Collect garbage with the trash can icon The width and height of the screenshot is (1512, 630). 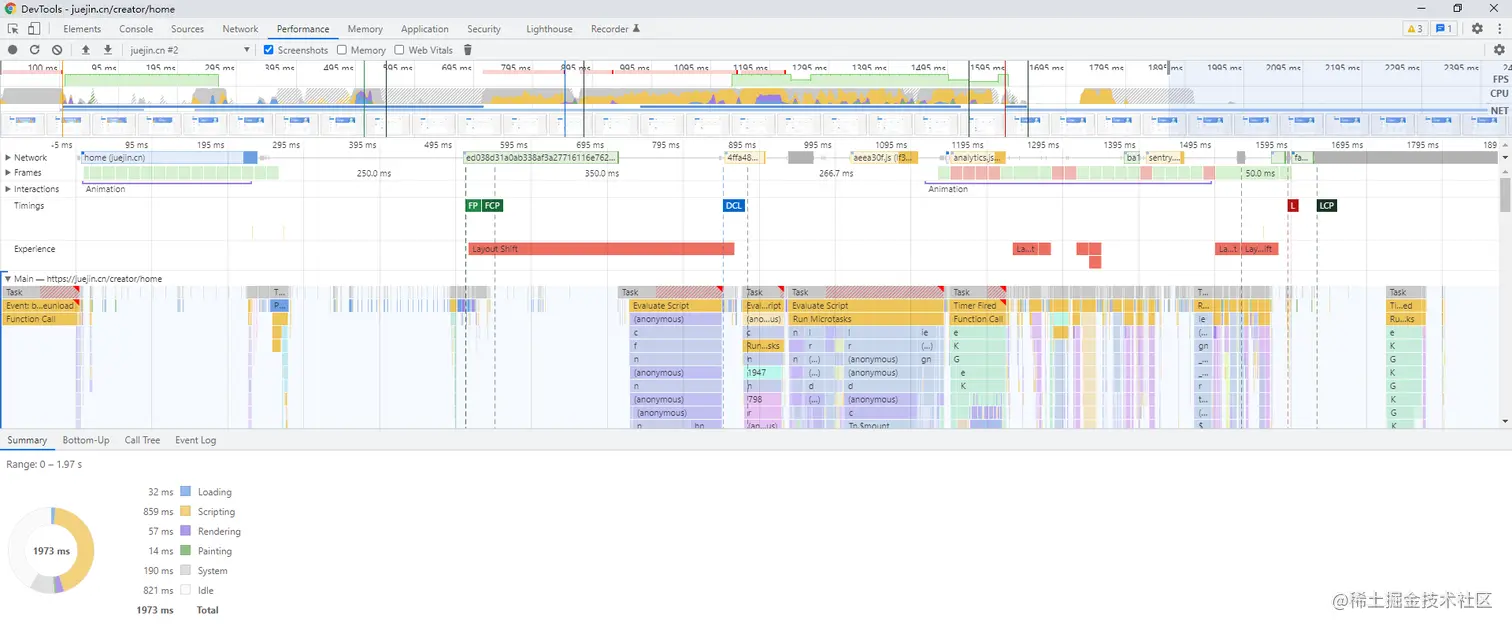click(467, 49)
